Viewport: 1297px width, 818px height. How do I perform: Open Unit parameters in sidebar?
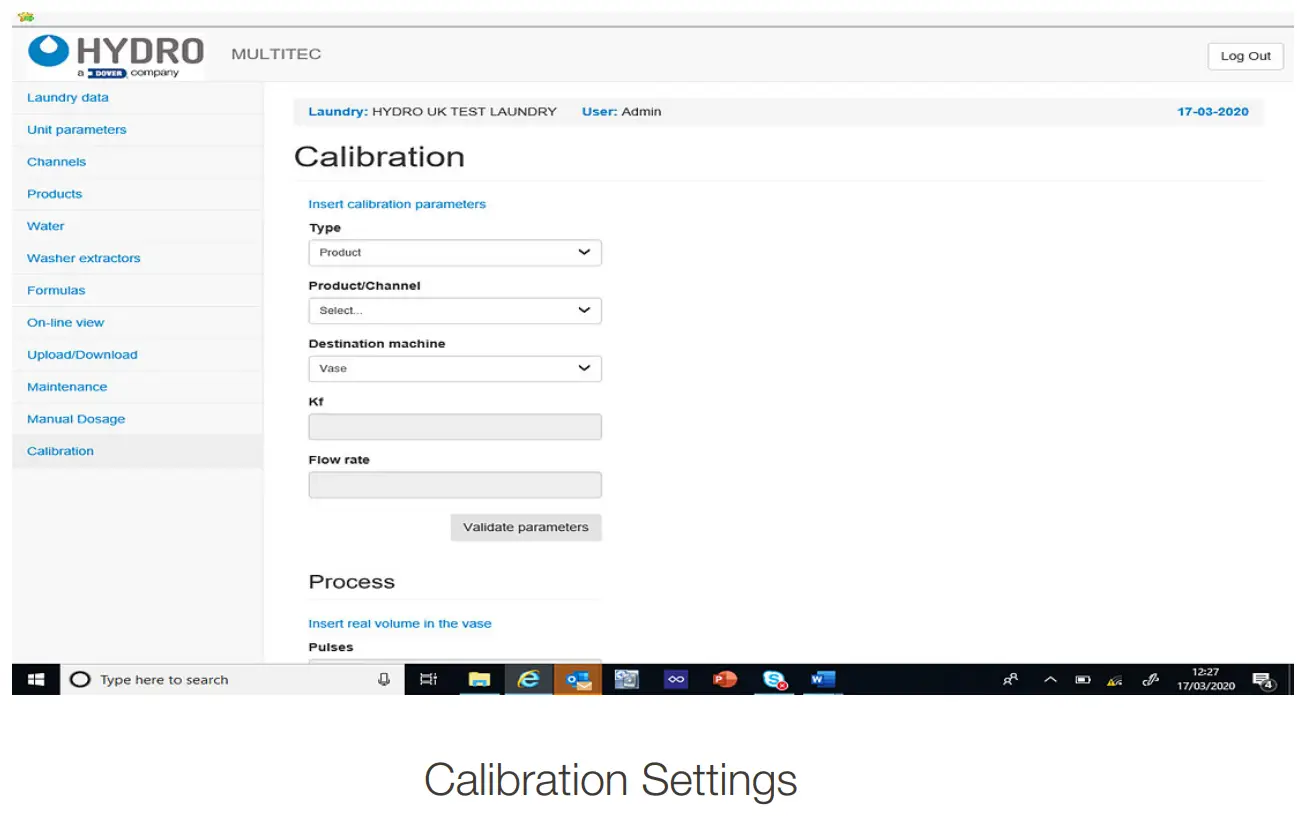coord(77,129)
